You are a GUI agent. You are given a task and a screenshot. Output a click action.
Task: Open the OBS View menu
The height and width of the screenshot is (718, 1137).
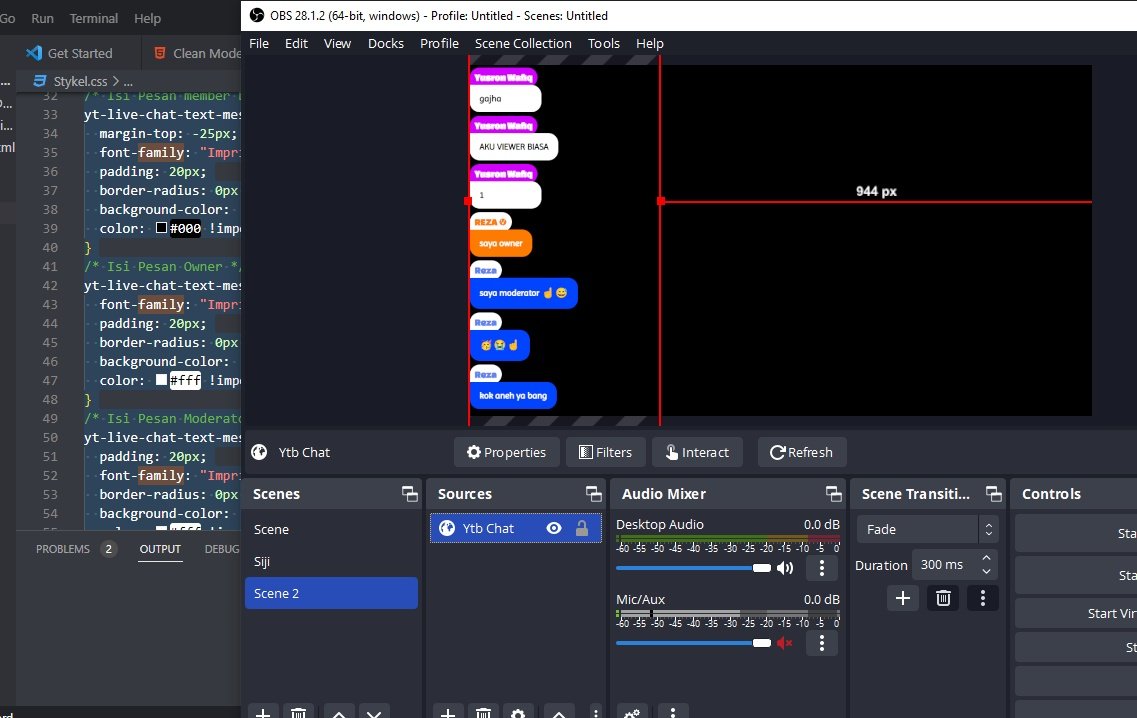[x=337, y=44]
